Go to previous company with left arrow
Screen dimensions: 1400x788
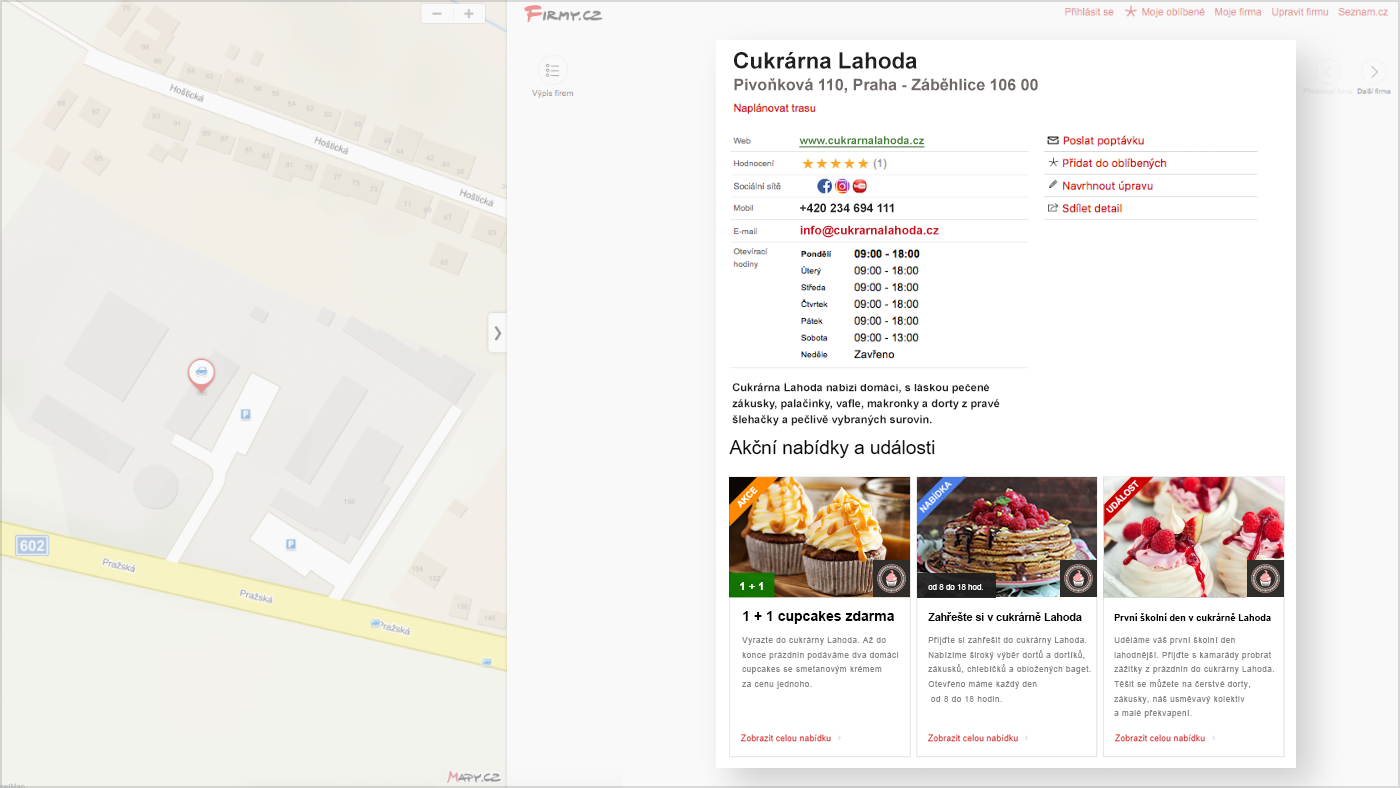pyautogui.click(x=1328, y=71)
